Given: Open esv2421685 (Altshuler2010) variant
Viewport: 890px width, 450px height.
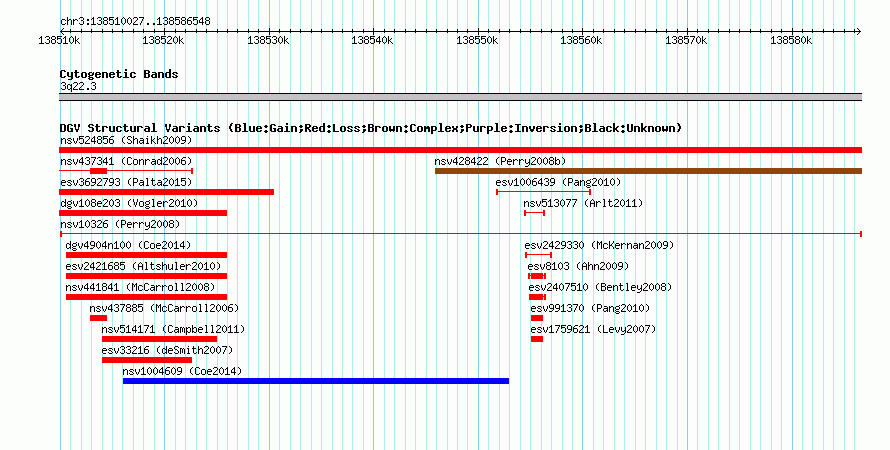Looking at the screenshot, I should click(143, 266).
